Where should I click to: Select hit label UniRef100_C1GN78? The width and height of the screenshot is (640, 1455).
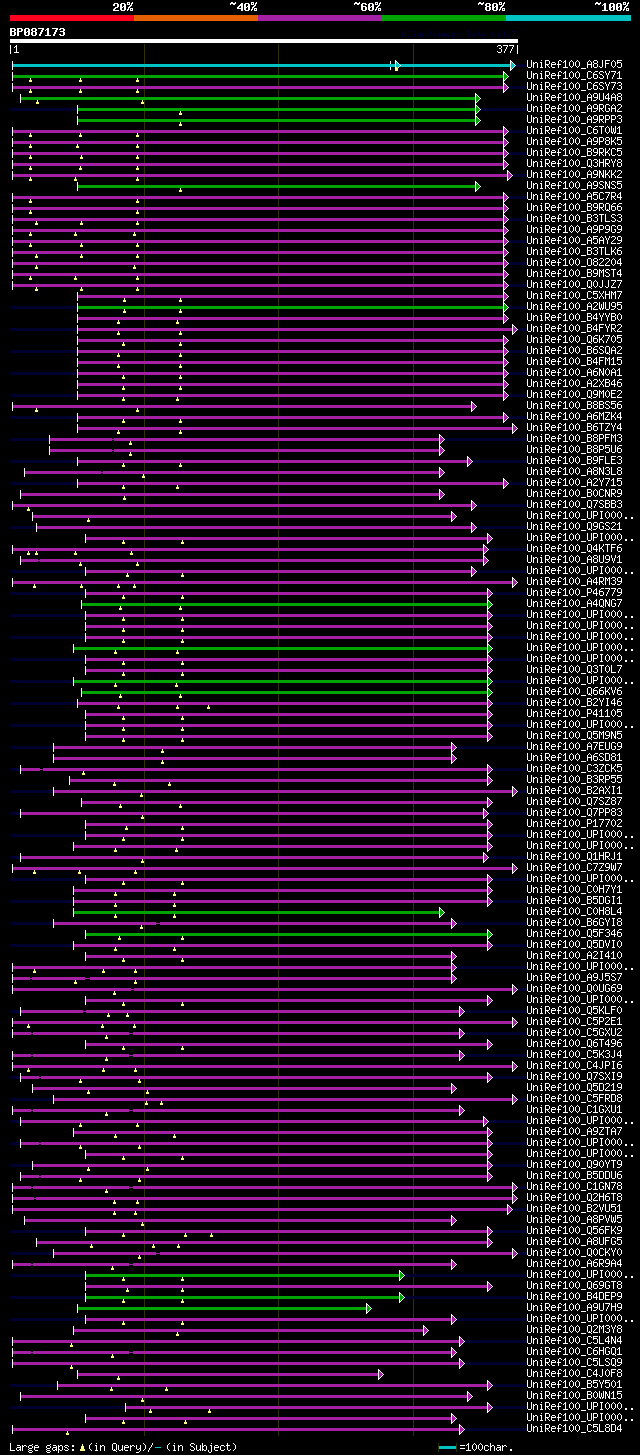(x=574, y=1187)
